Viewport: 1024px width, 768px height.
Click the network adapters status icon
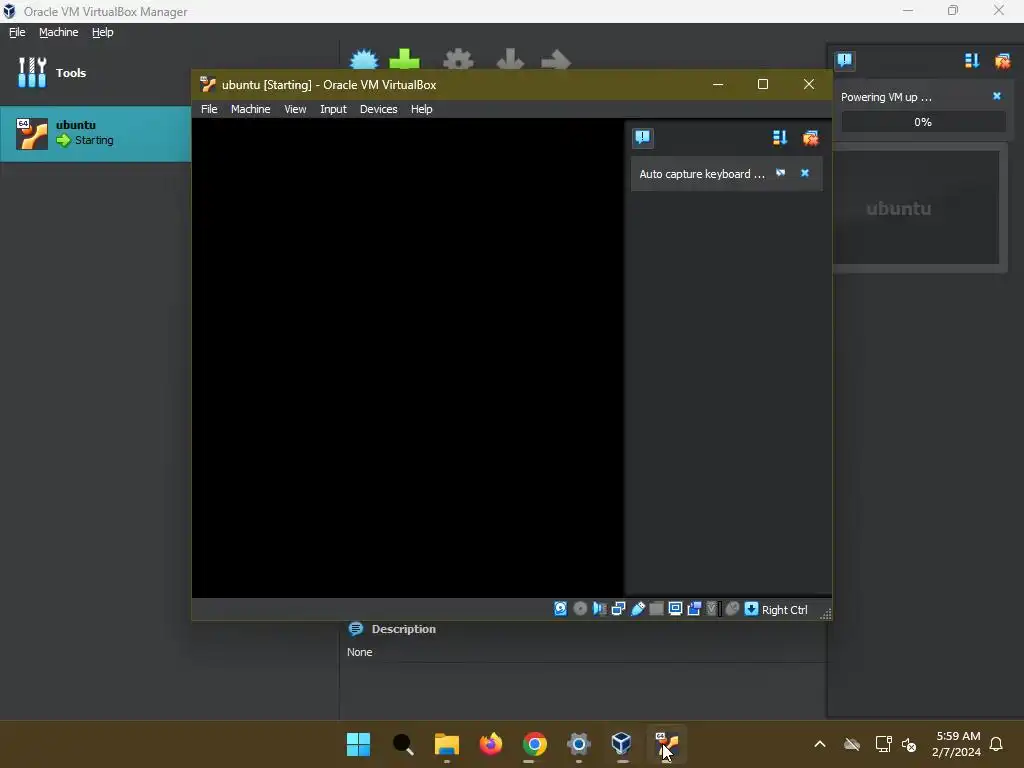(618, 609)
